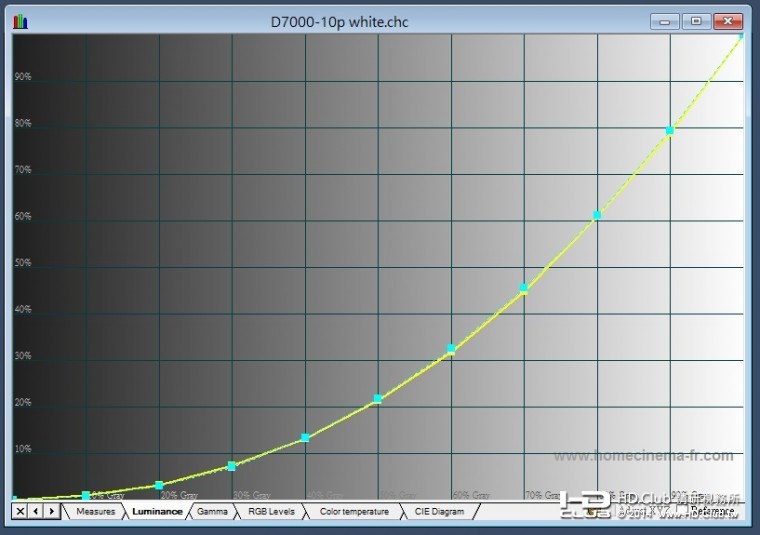
Task: Show the RGB Levels tab
Action: tap(271, 511)
